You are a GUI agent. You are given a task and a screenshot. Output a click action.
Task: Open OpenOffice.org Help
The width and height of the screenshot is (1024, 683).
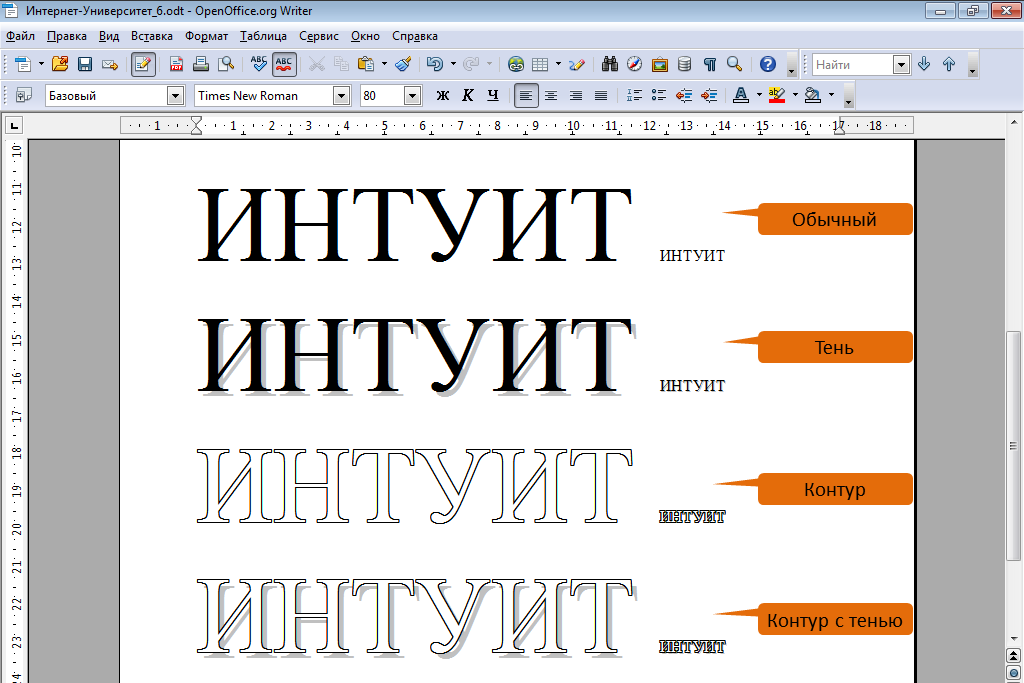click(768, 64)
